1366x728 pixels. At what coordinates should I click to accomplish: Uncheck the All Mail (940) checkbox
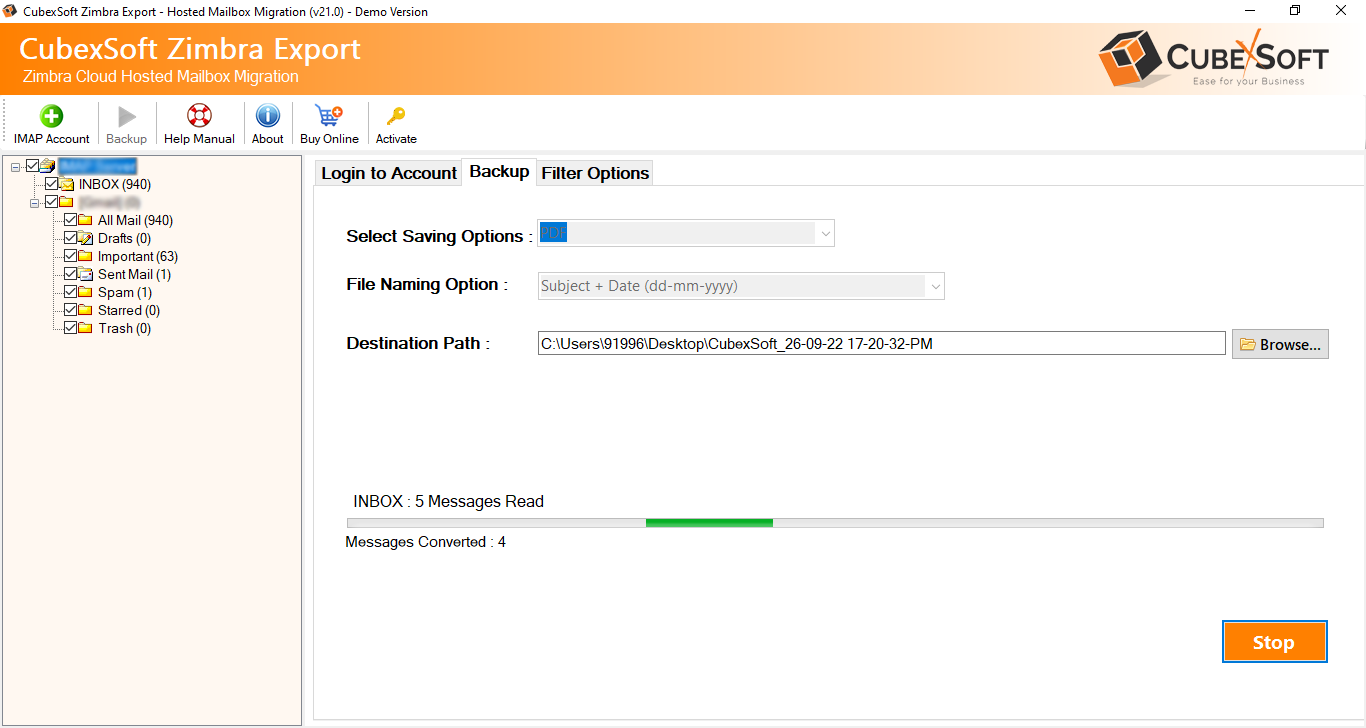(x=71, y=220)
